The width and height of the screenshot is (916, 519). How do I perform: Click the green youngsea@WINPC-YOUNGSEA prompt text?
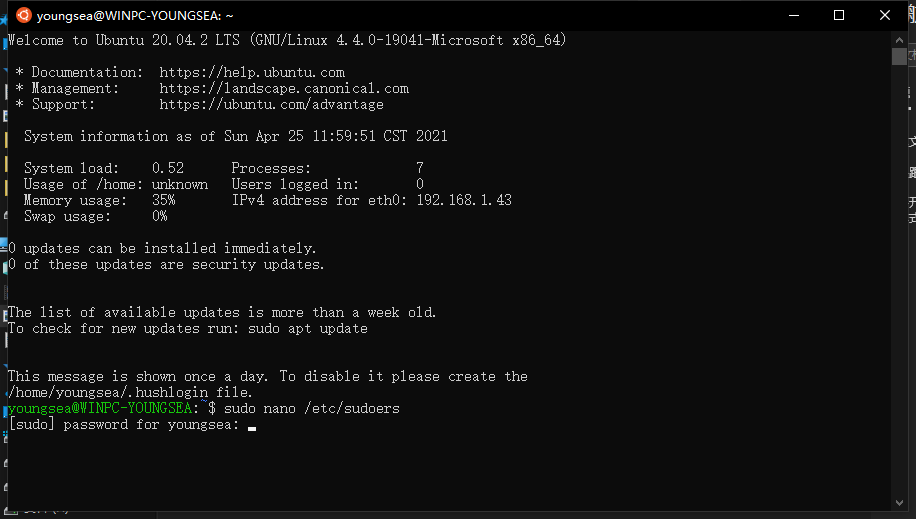pos(100,408)
